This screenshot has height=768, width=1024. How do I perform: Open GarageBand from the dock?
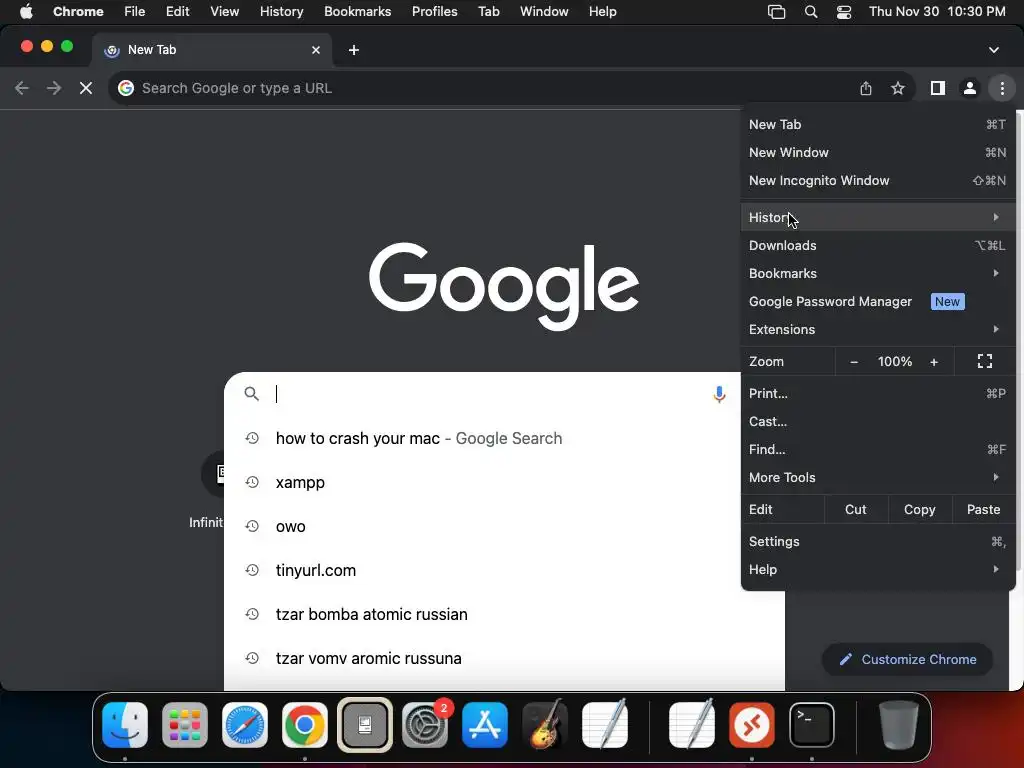[x=545, y=725]
